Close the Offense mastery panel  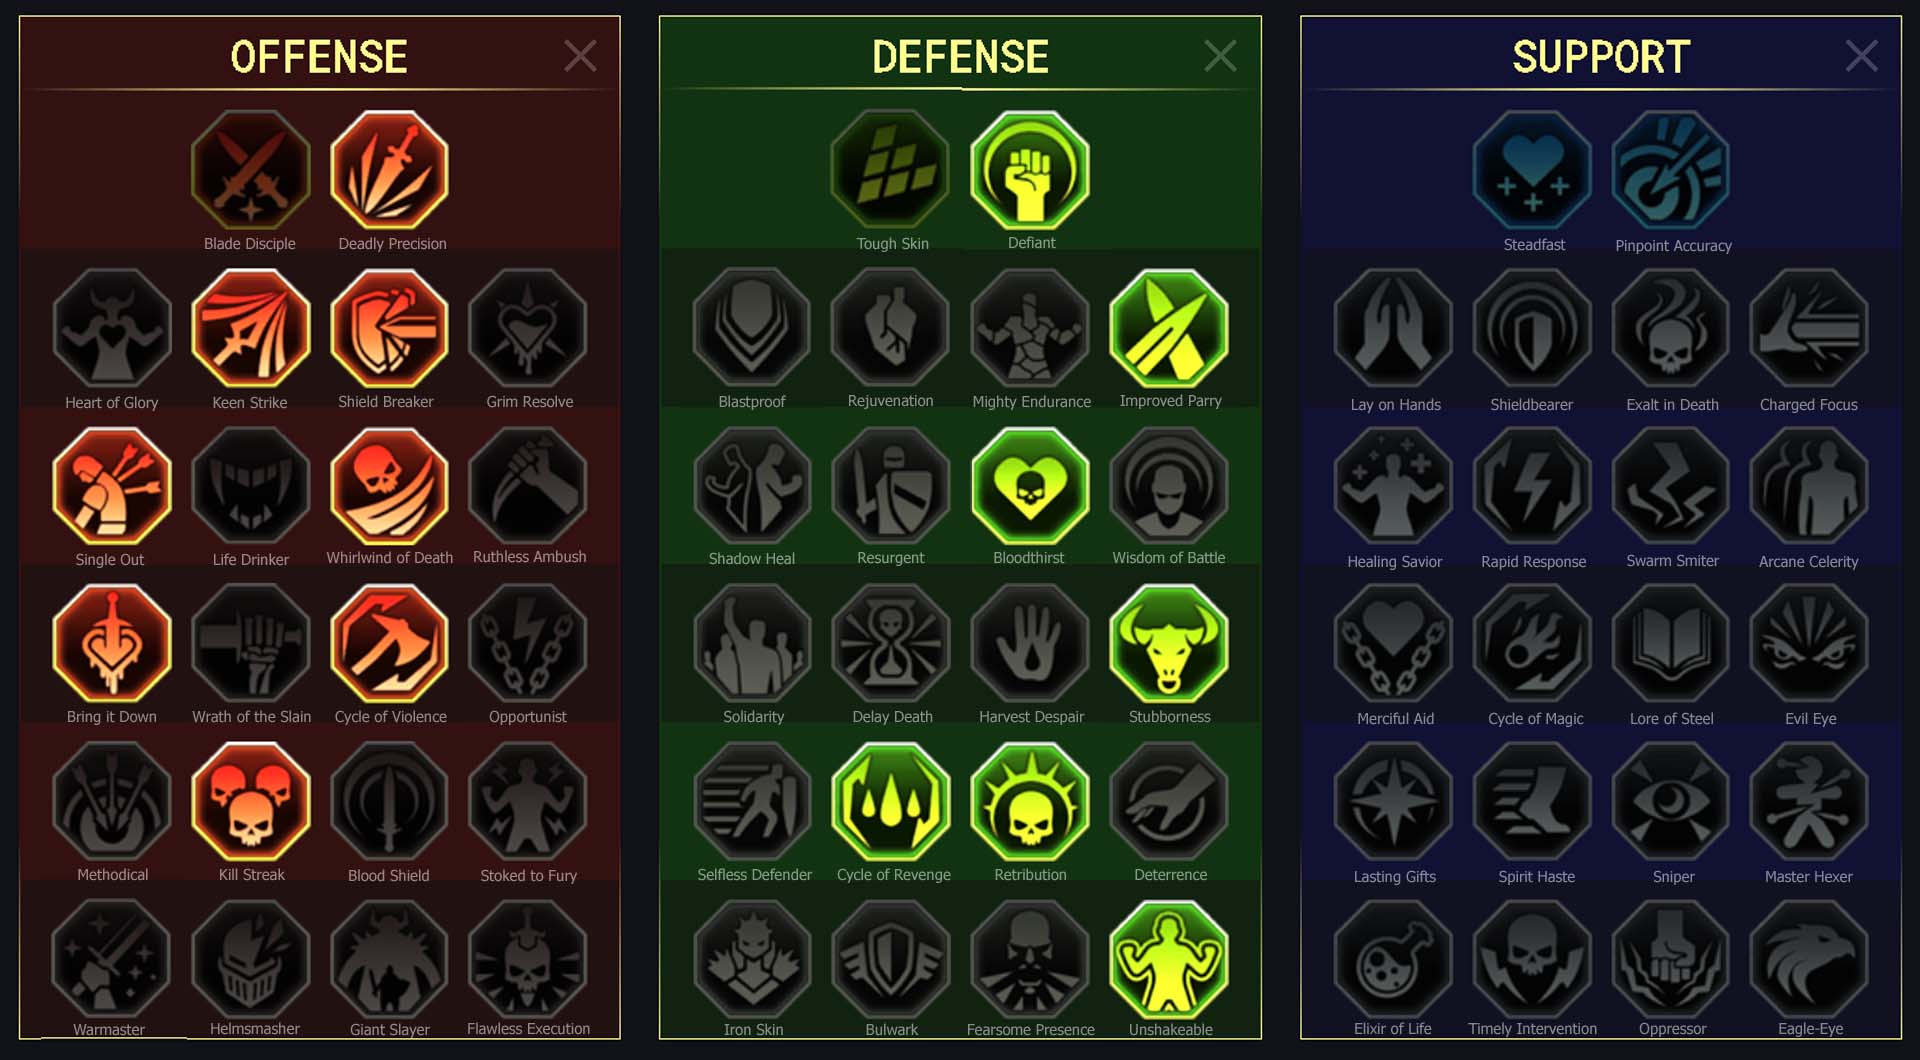(580, 56)
